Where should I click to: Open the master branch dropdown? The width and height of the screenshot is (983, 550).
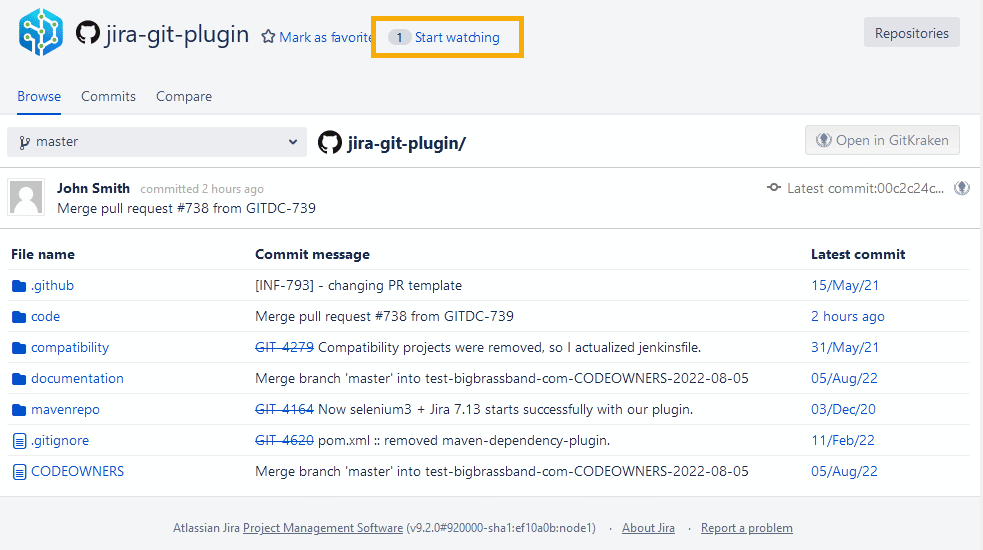click(158, 142)
